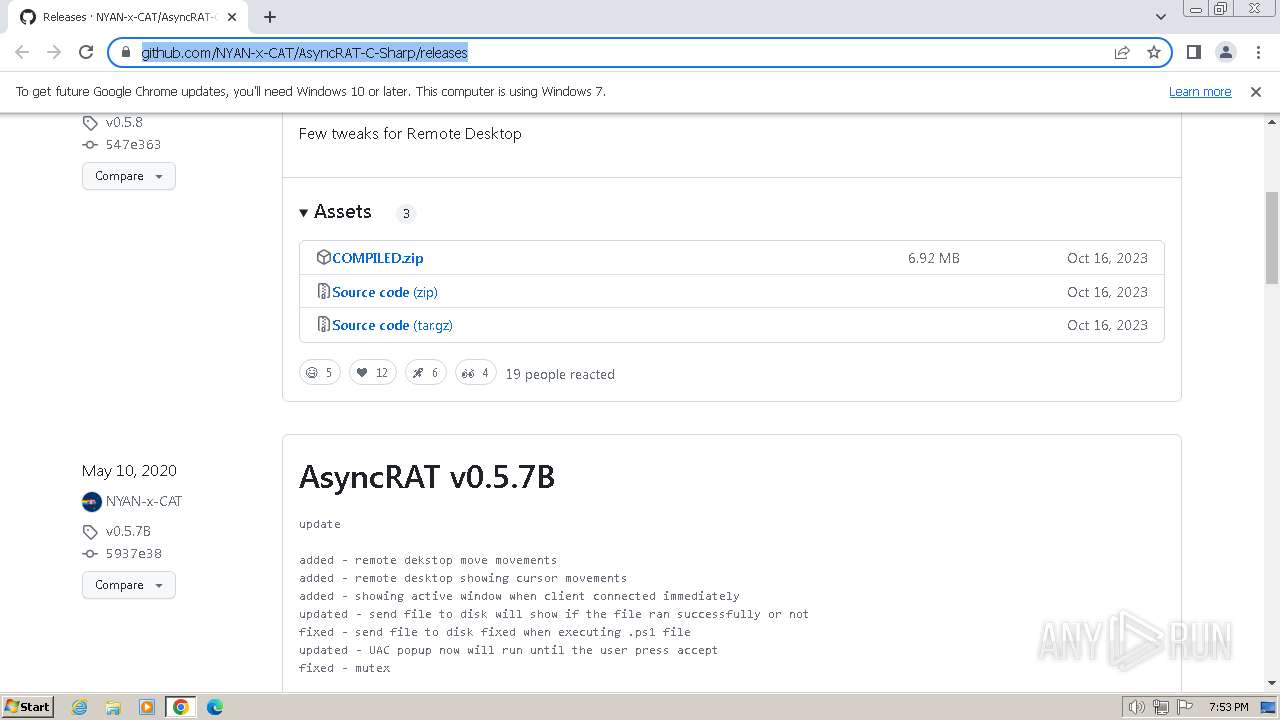This screenshot has width=1280, height=720.
Task: Click the network tray icon
Action: (1161, 707)
